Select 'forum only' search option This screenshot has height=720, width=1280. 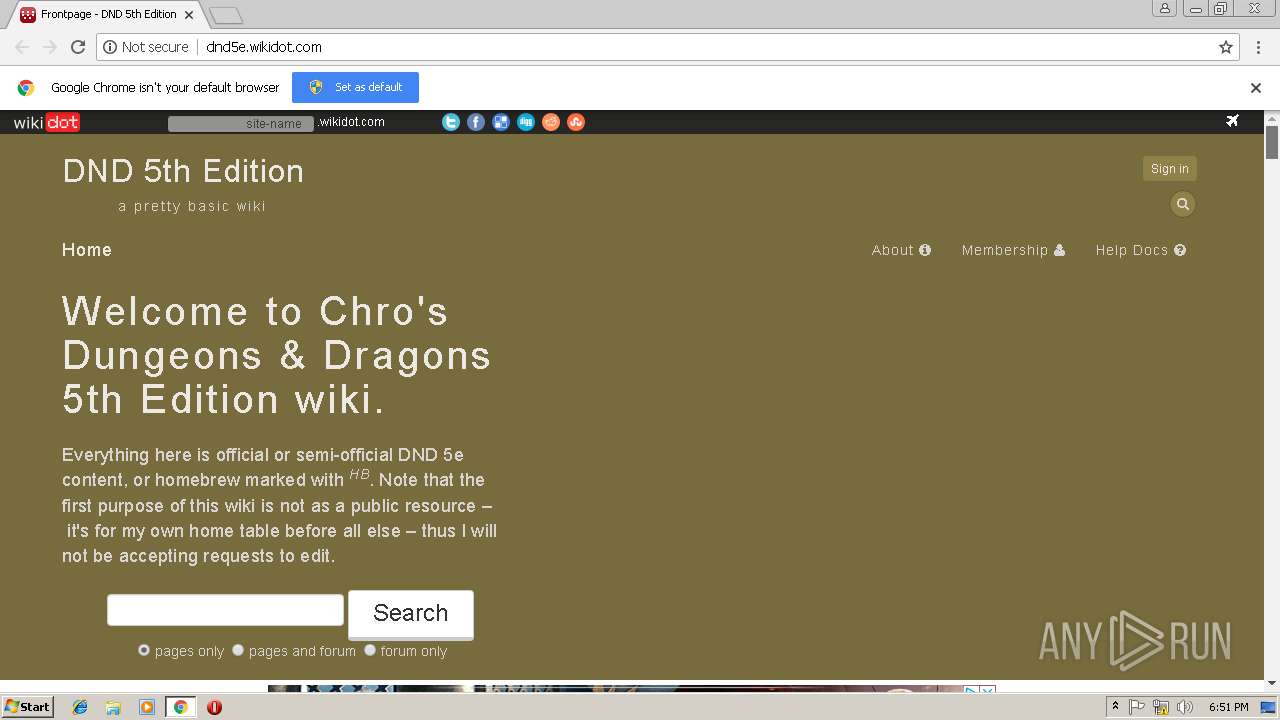370,650
